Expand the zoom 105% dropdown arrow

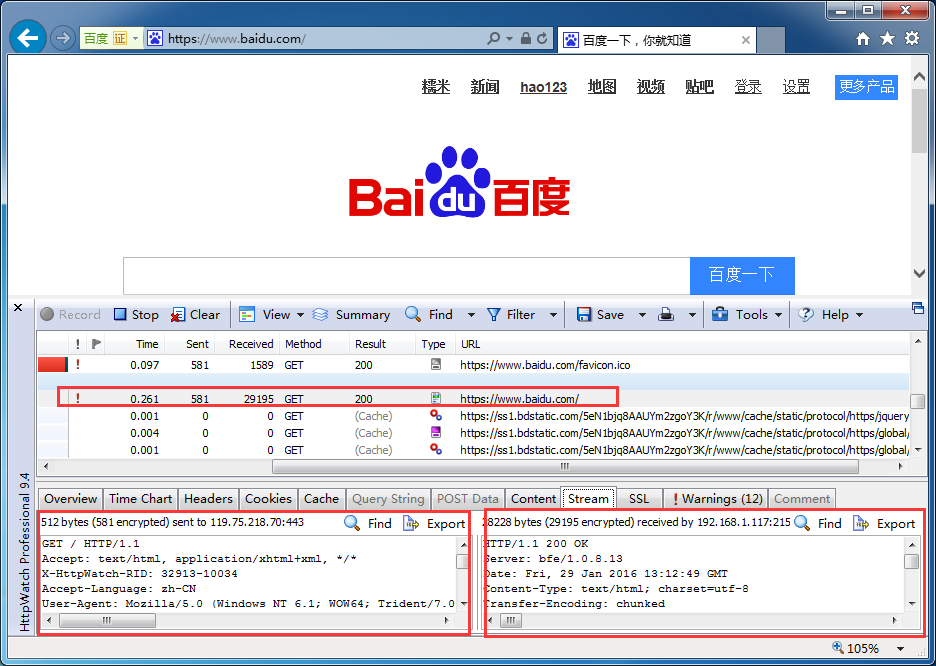pyautogui.click(x=900, y=649)
